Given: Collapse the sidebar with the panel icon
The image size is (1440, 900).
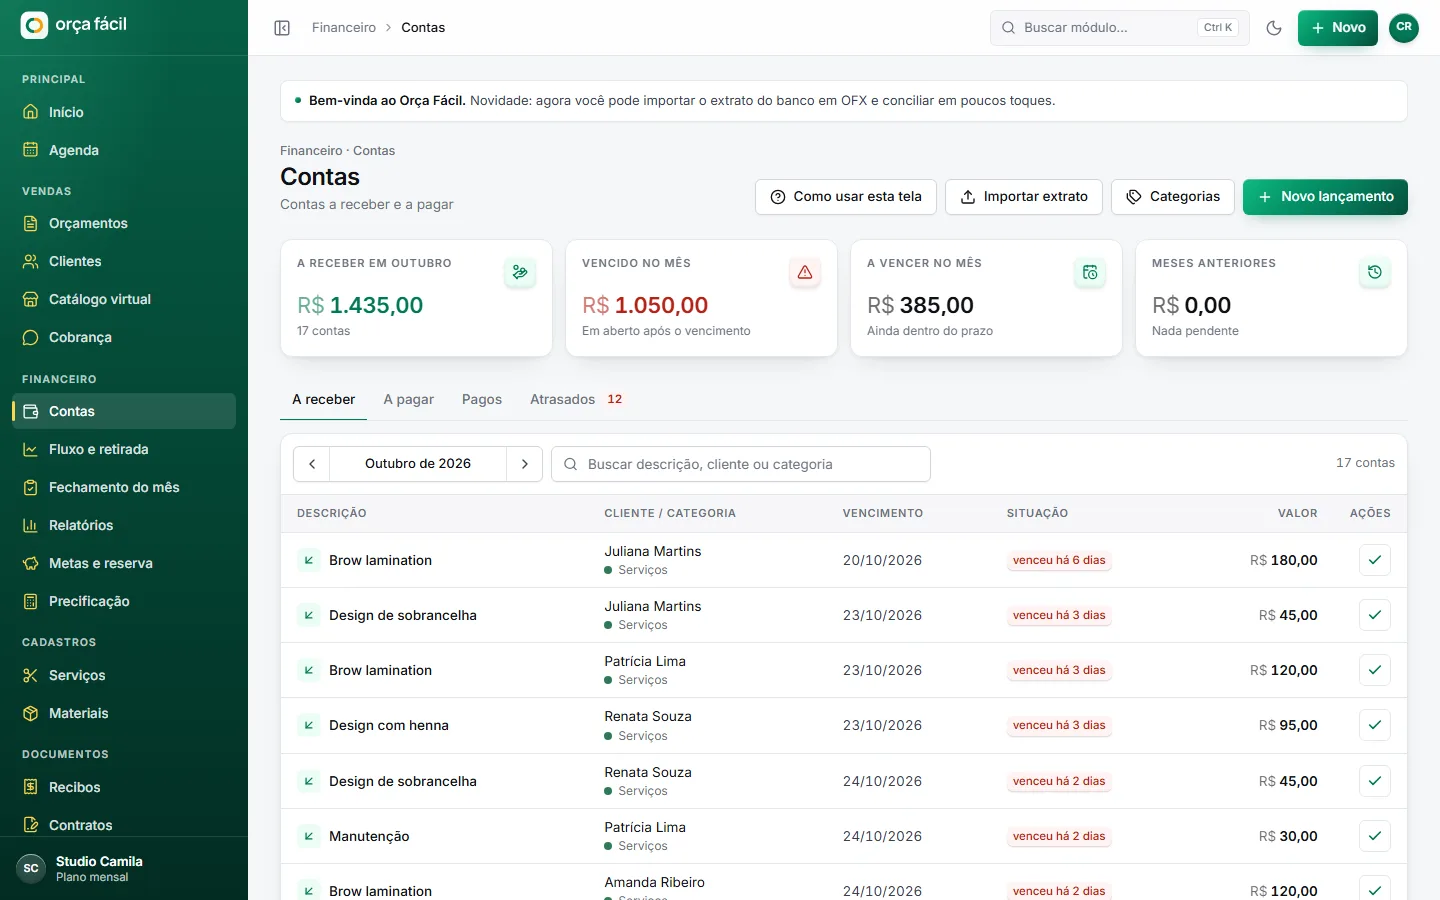Looking at the screenshot, I should pos(282,28).
